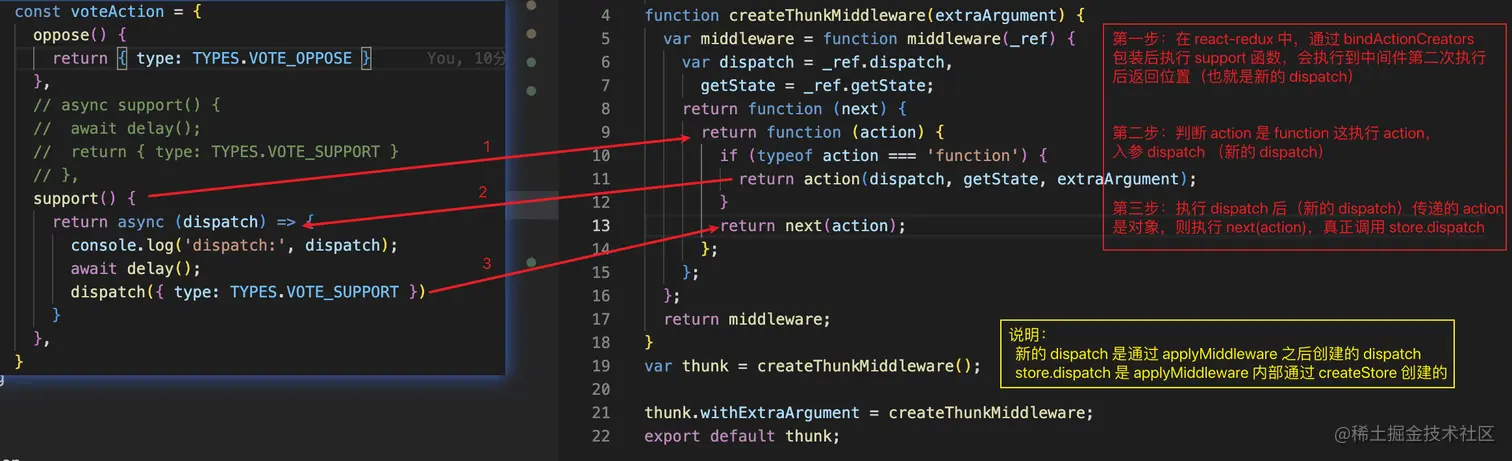Click 'var middleware = function middleware(_ref) {' line

(869, 38)
